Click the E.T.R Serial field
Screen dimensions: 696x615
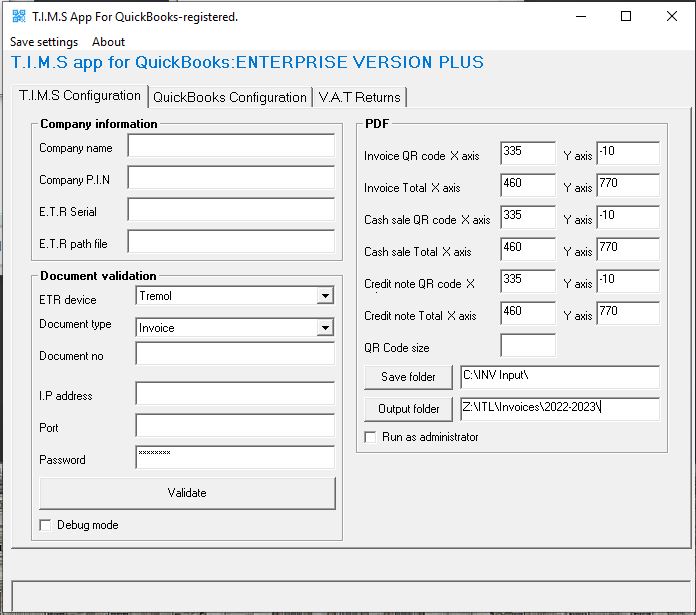coord(231,210)
